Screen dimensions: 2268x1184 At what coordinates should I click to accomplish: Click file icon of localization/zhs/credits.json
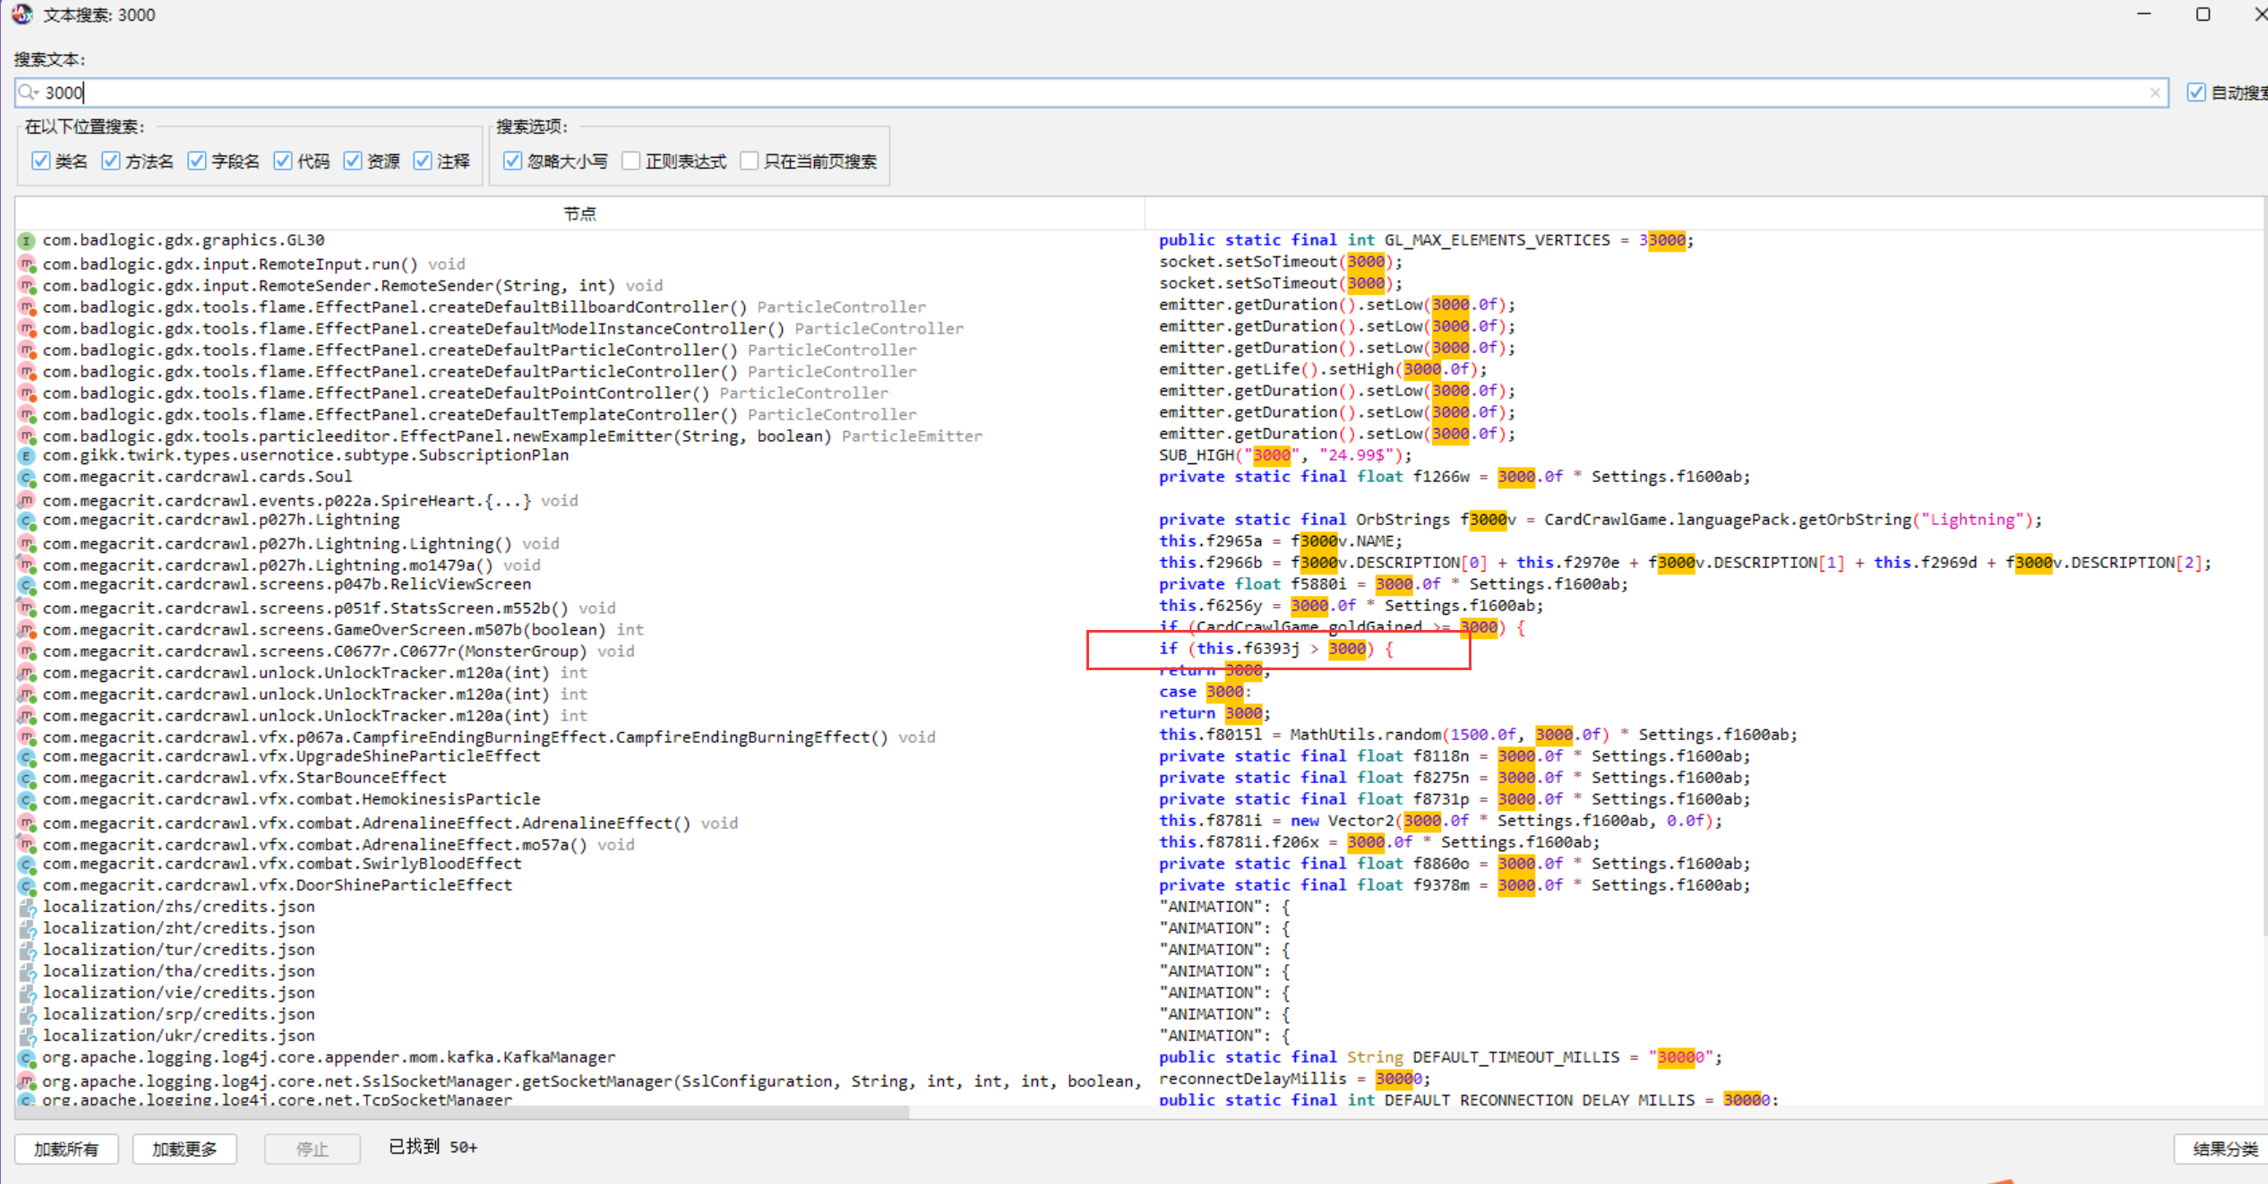[27, 908]
